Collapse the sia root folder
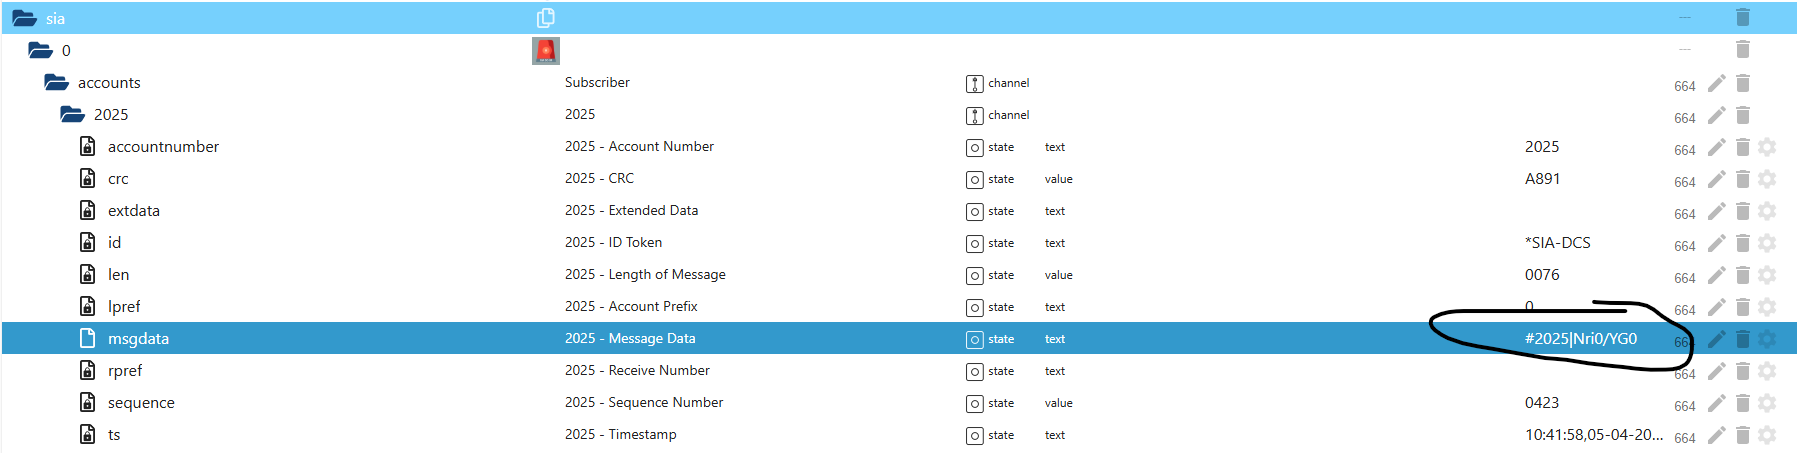 tap(24, 18)
